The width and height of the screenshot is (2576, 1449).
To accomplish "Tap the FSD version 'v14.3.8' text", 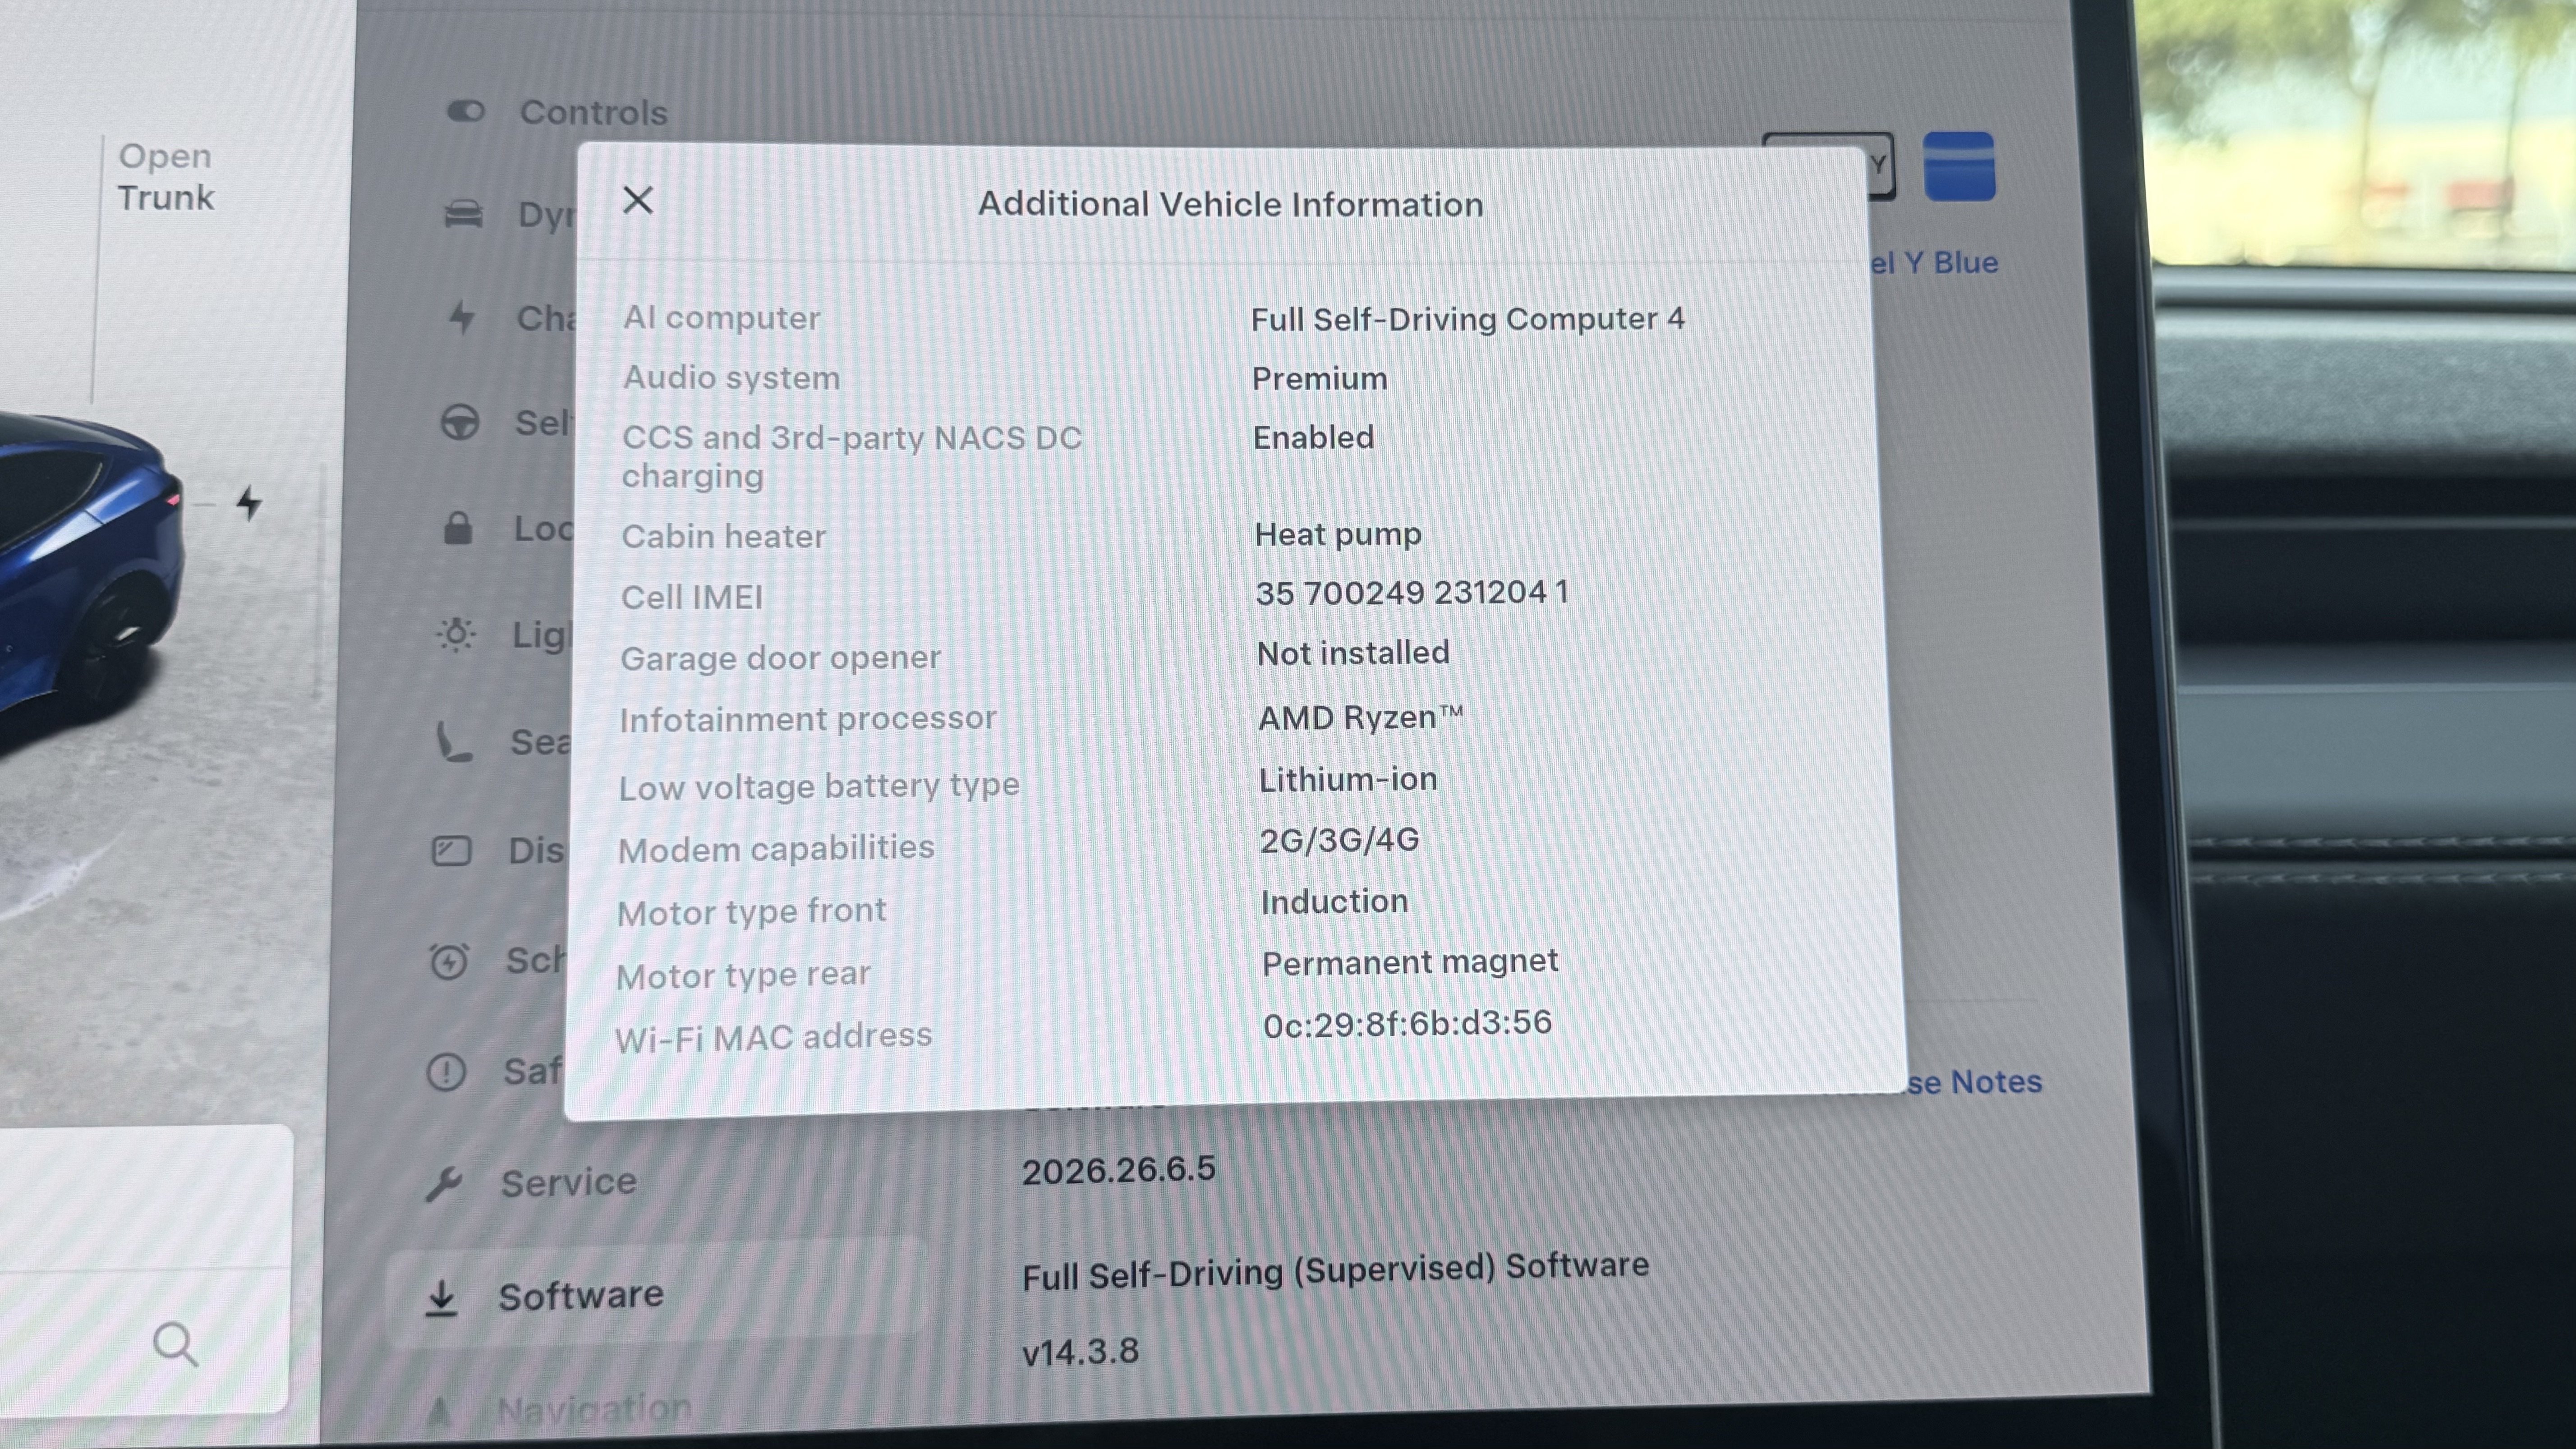I will [x=1080, y=1352].
